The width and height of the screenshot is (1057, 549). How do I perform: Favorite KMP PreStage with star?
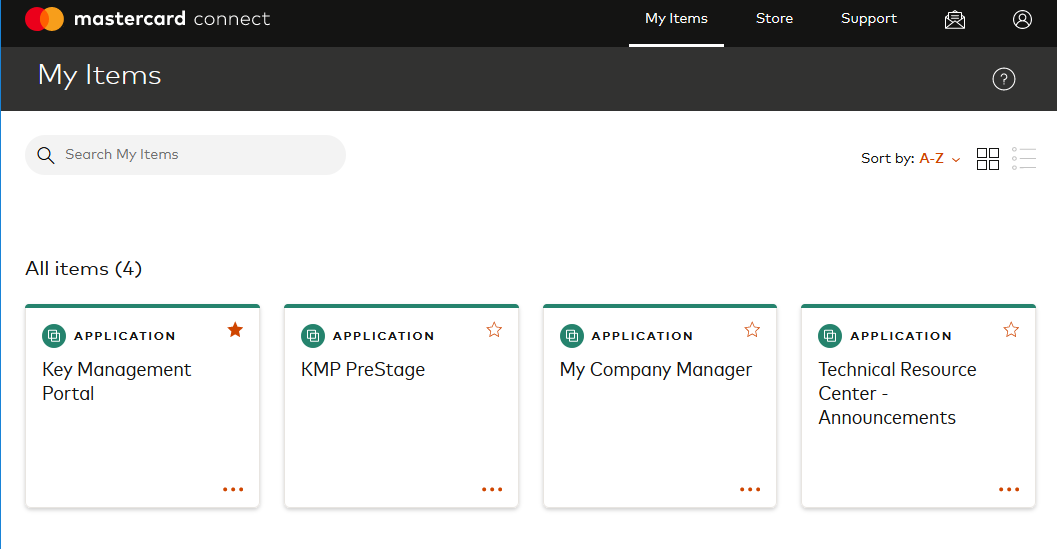coord(494,330)
